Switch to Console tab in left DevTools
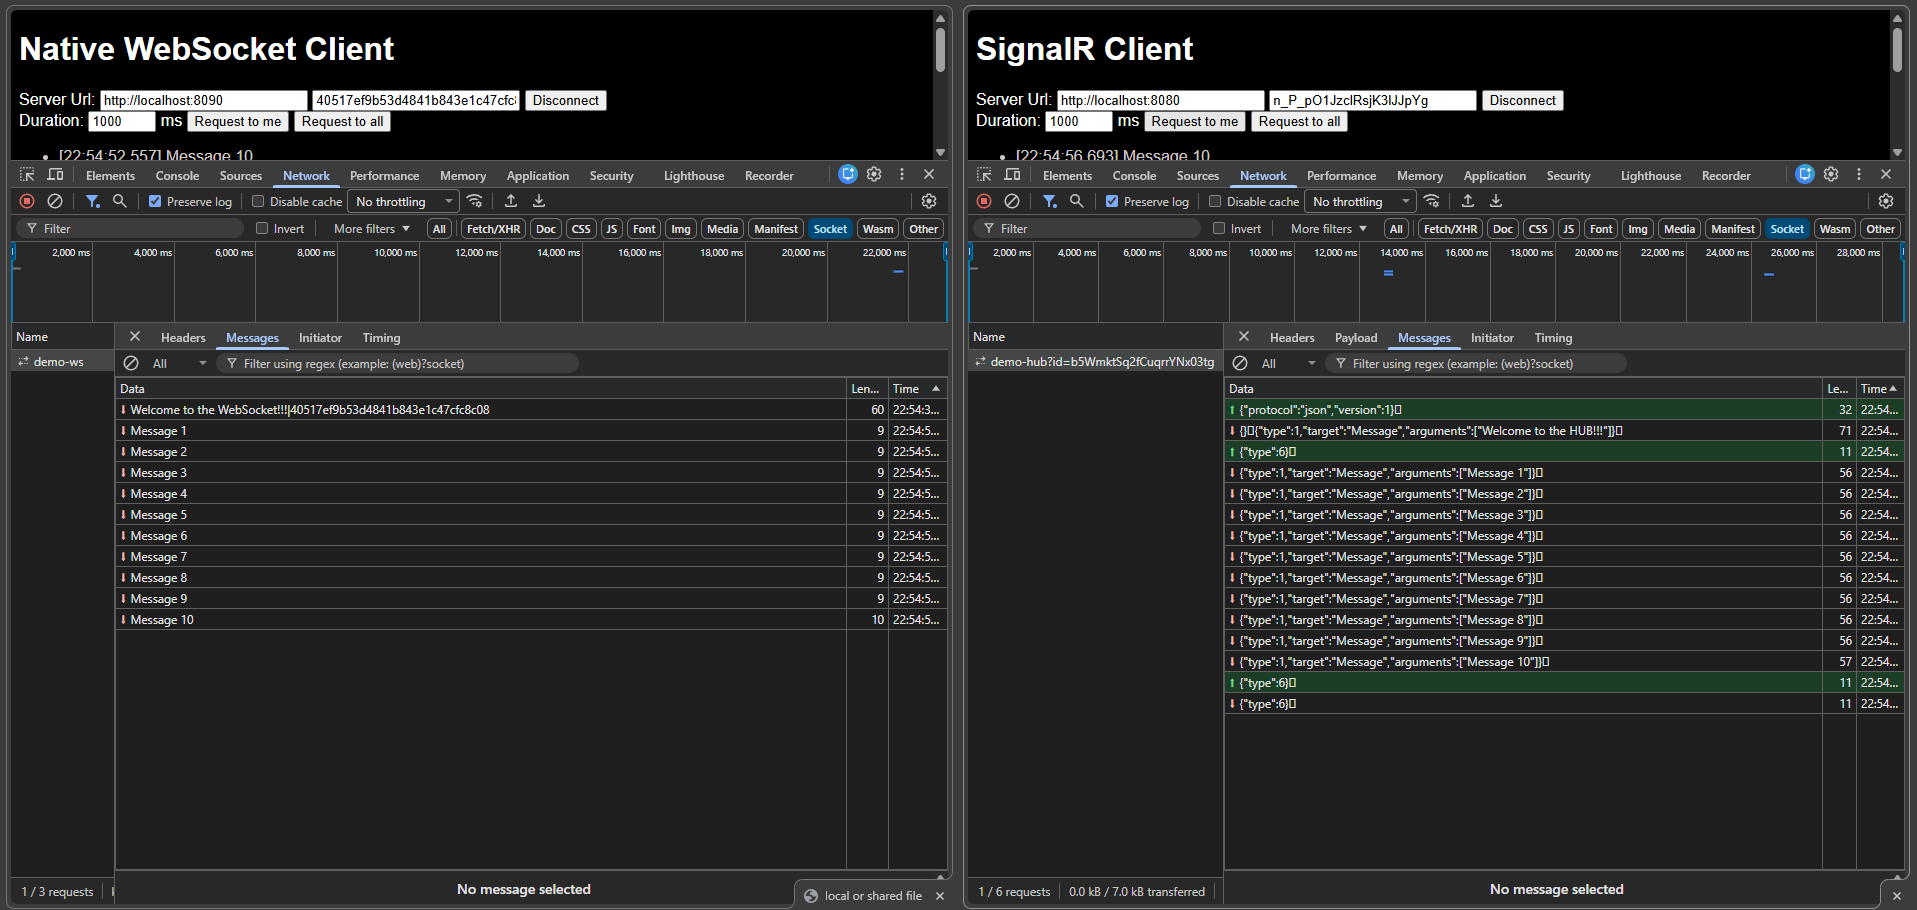Image resolution: width=1917 pixels, height=910 pixels. pyautogui.click(x=177, y=175)
